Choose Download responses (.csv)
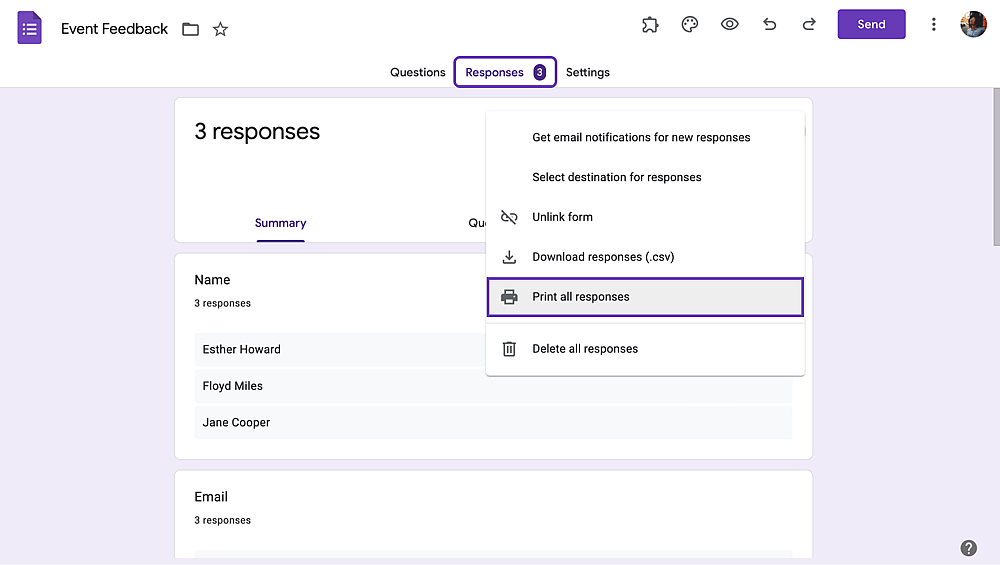1000x565 pixels. point(645,257)
